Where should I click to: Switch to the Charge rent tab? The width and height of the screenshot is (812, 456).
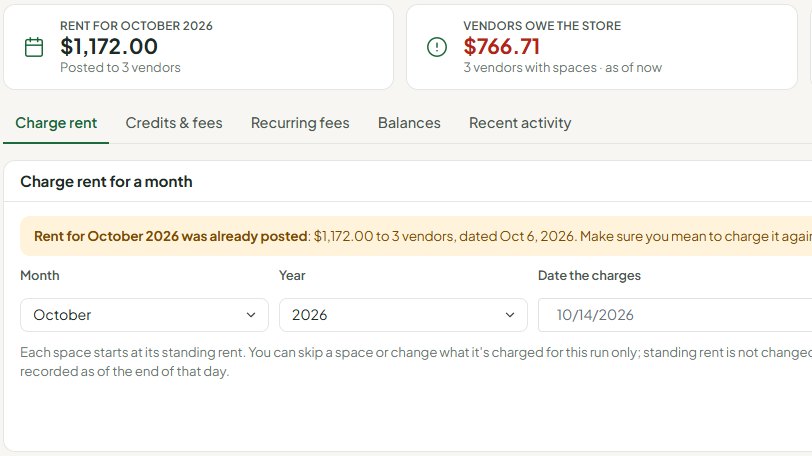tap(56, 123)
